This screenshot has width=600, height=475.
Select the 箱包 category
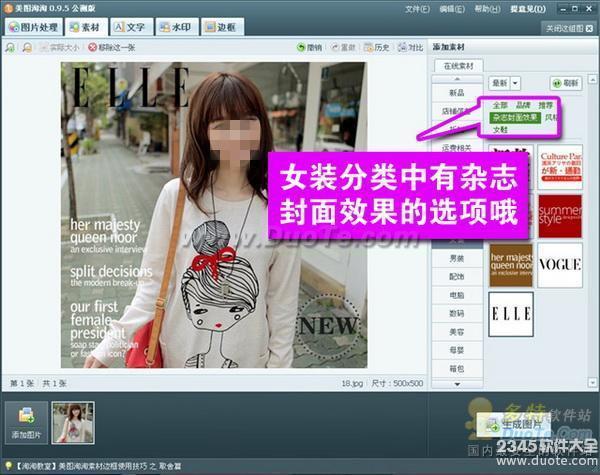point(457,369)
